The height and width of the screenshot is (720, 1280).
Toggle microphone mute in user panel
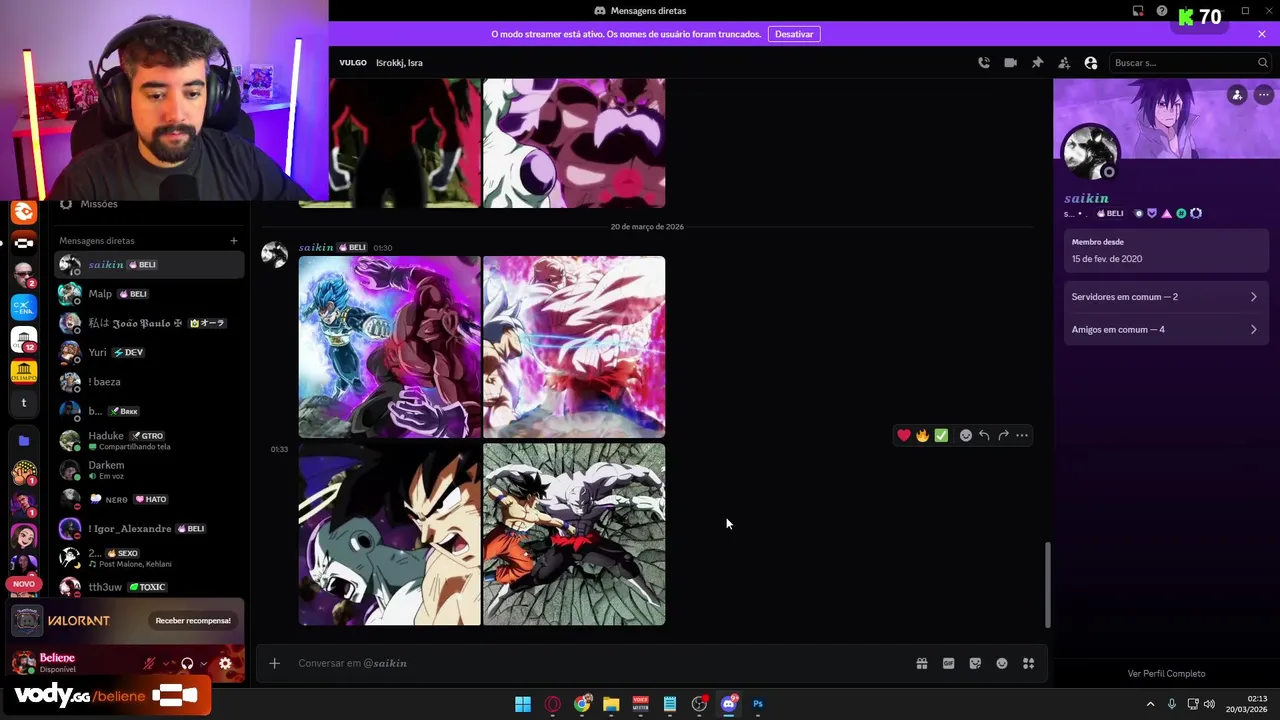click(x=149, y=663)
